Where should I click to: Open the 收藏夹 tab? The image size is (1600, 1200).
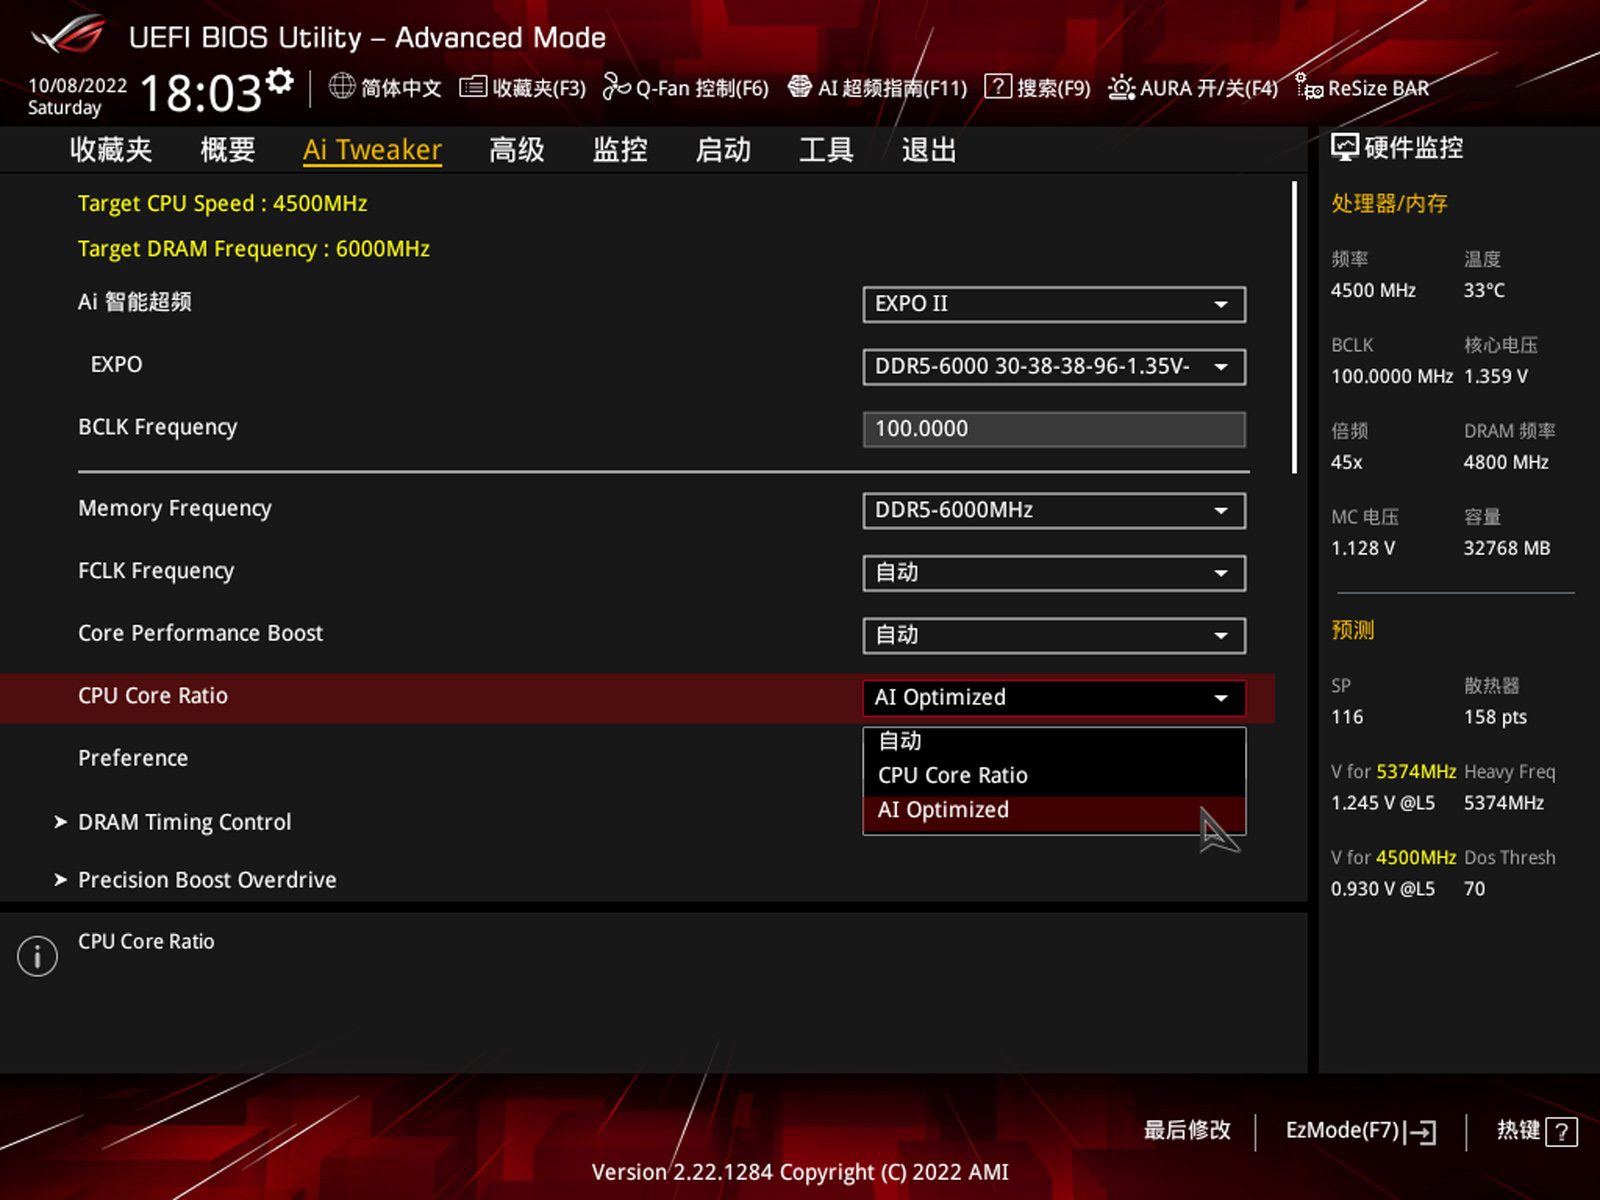111,150
